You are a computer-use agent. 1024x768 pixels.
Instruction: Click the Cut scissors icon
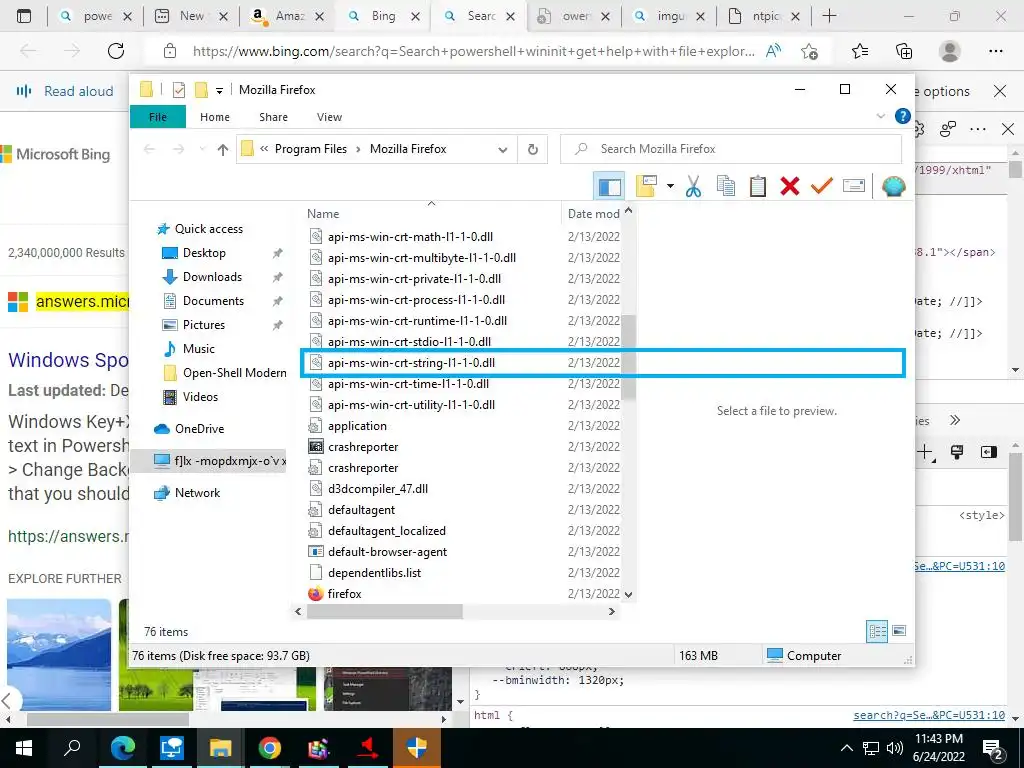693,186
